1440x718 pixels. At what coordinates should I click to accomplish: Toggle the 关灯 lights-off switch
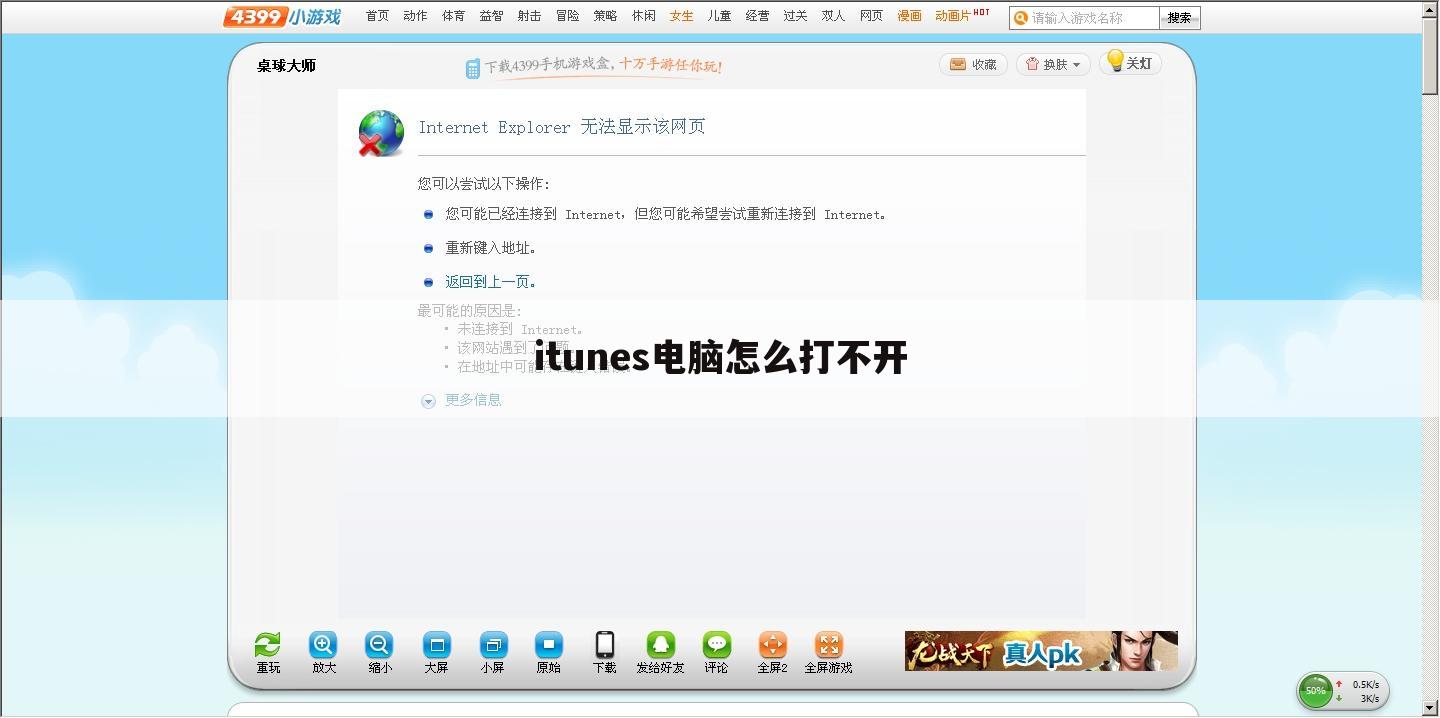click(1129, 63)
